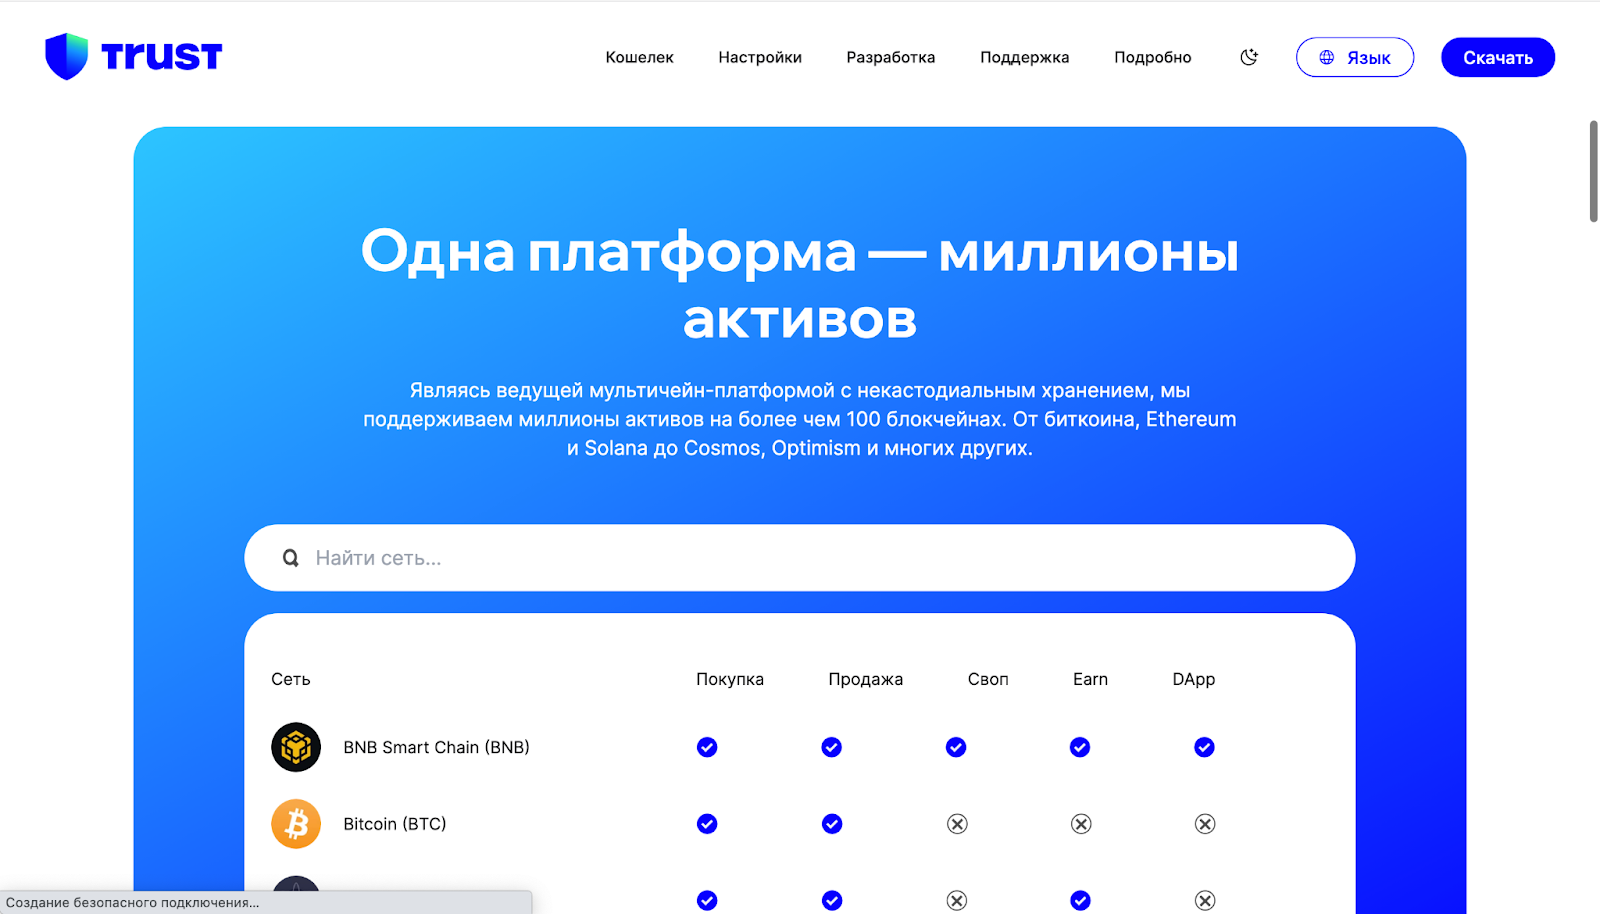Screen dimensions: 1600x914
Task: Open the Разработка menu
Action: click(891, 57)
